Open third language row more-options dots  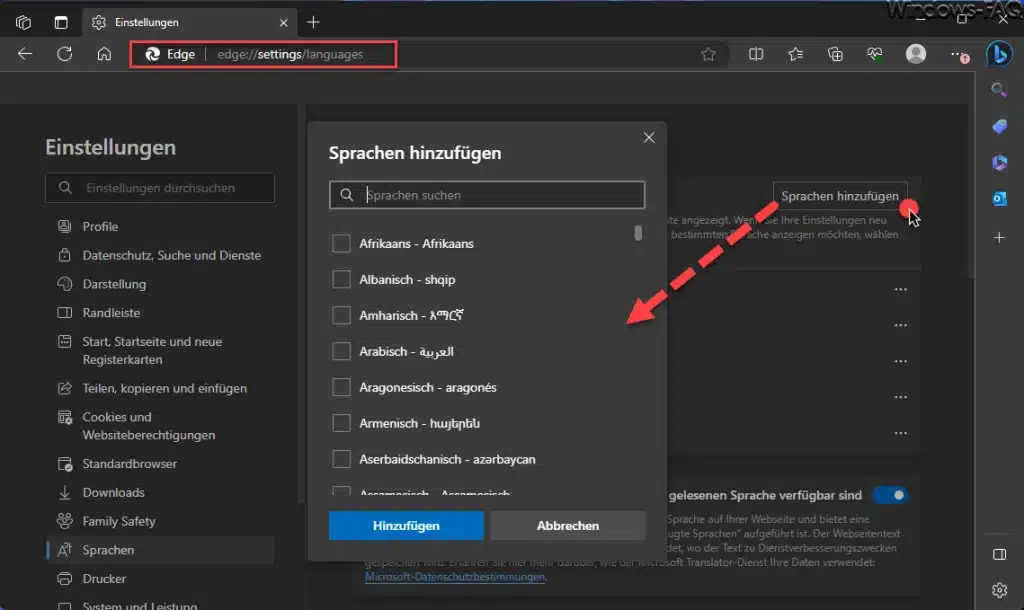(x=901, y=361)
